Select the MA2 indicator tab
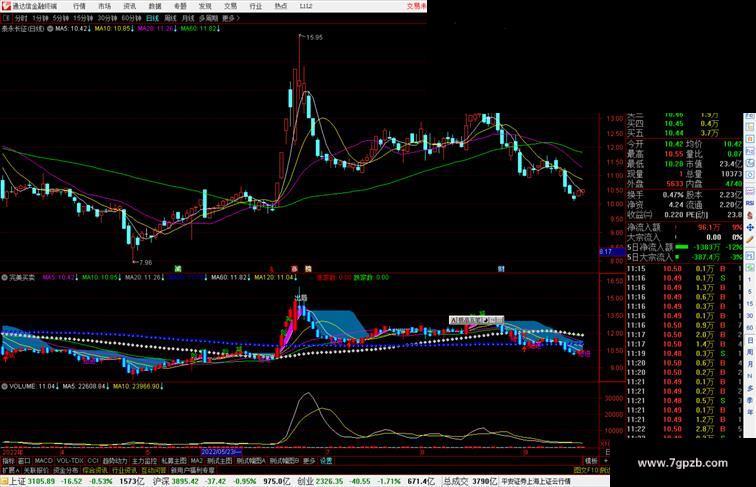Viewport: 756px width, 487px height. coord(196,461)
